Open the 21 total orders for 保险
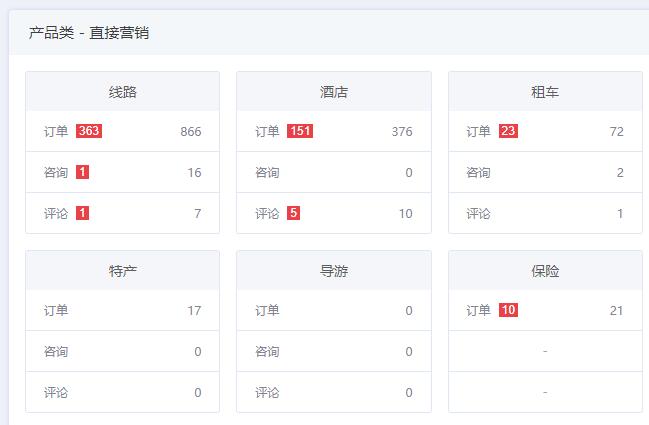This screenshot has height=425, width=649. click(616, 311)
